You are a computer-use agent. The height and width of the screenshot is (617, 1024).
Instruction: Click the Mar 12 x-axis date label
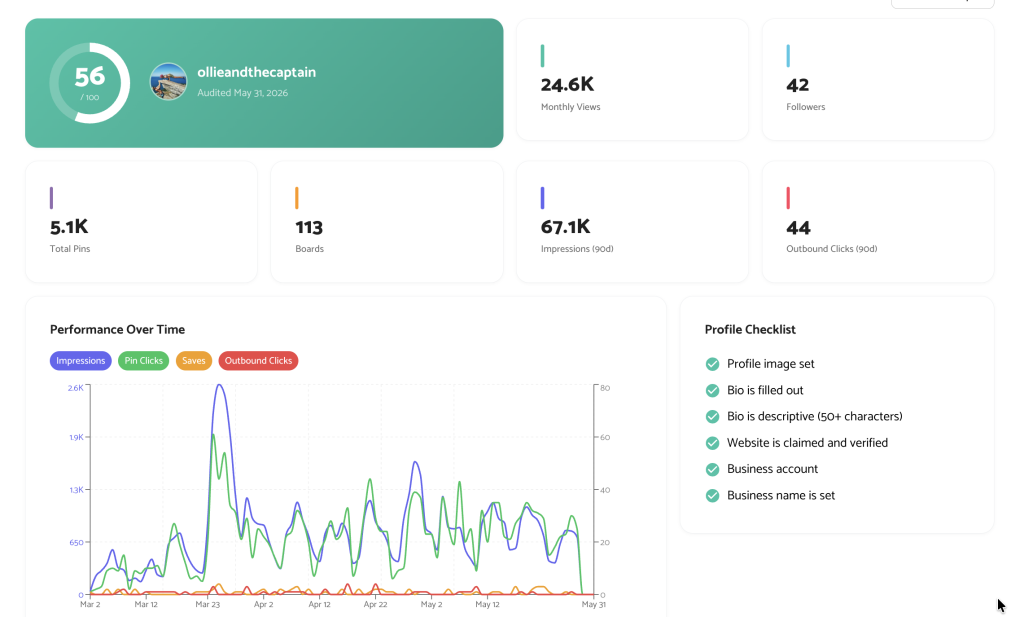(x=146, y=605)
